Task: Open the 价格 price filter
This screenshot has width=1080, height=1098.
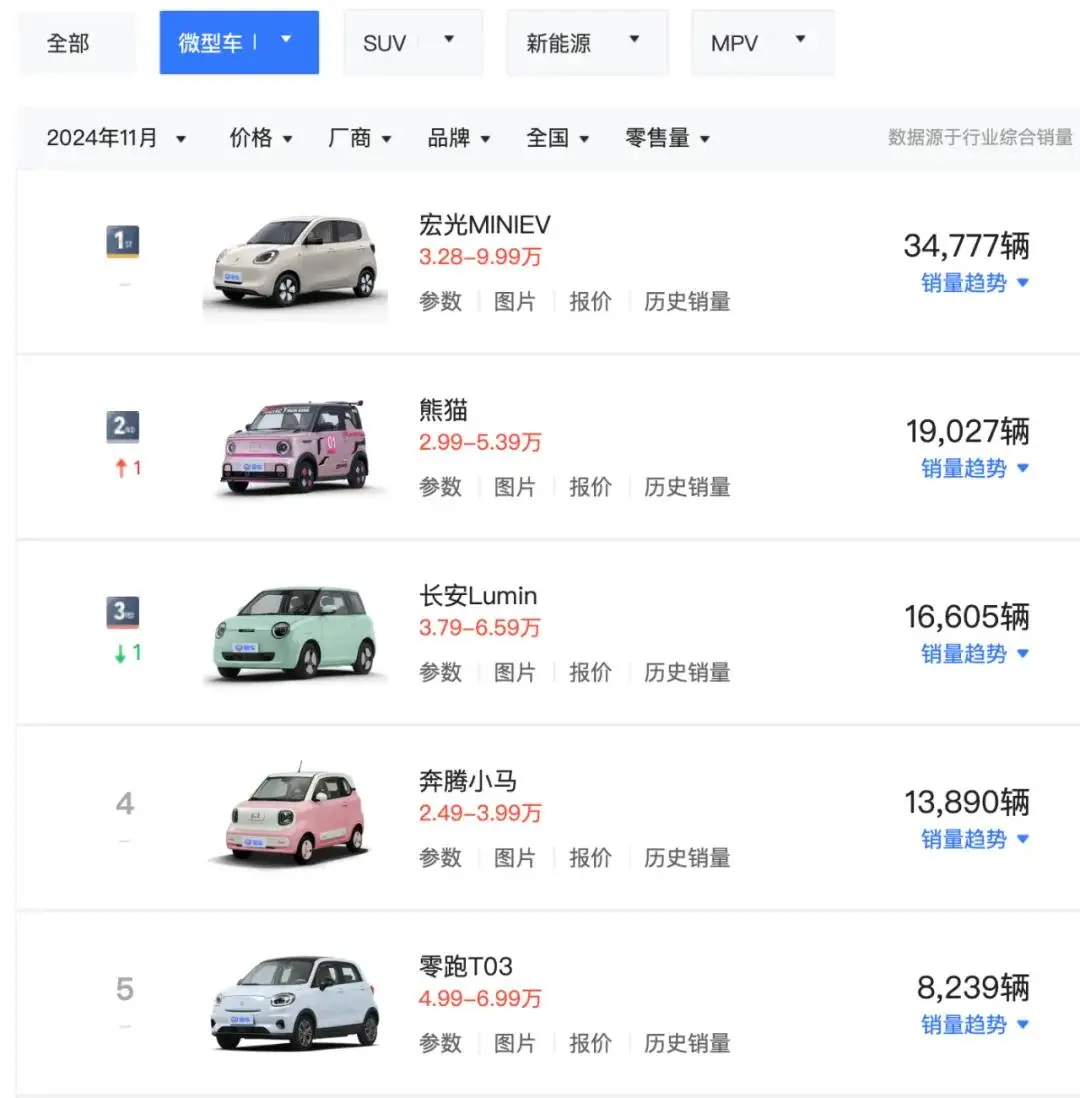Action: click(261, 138)
